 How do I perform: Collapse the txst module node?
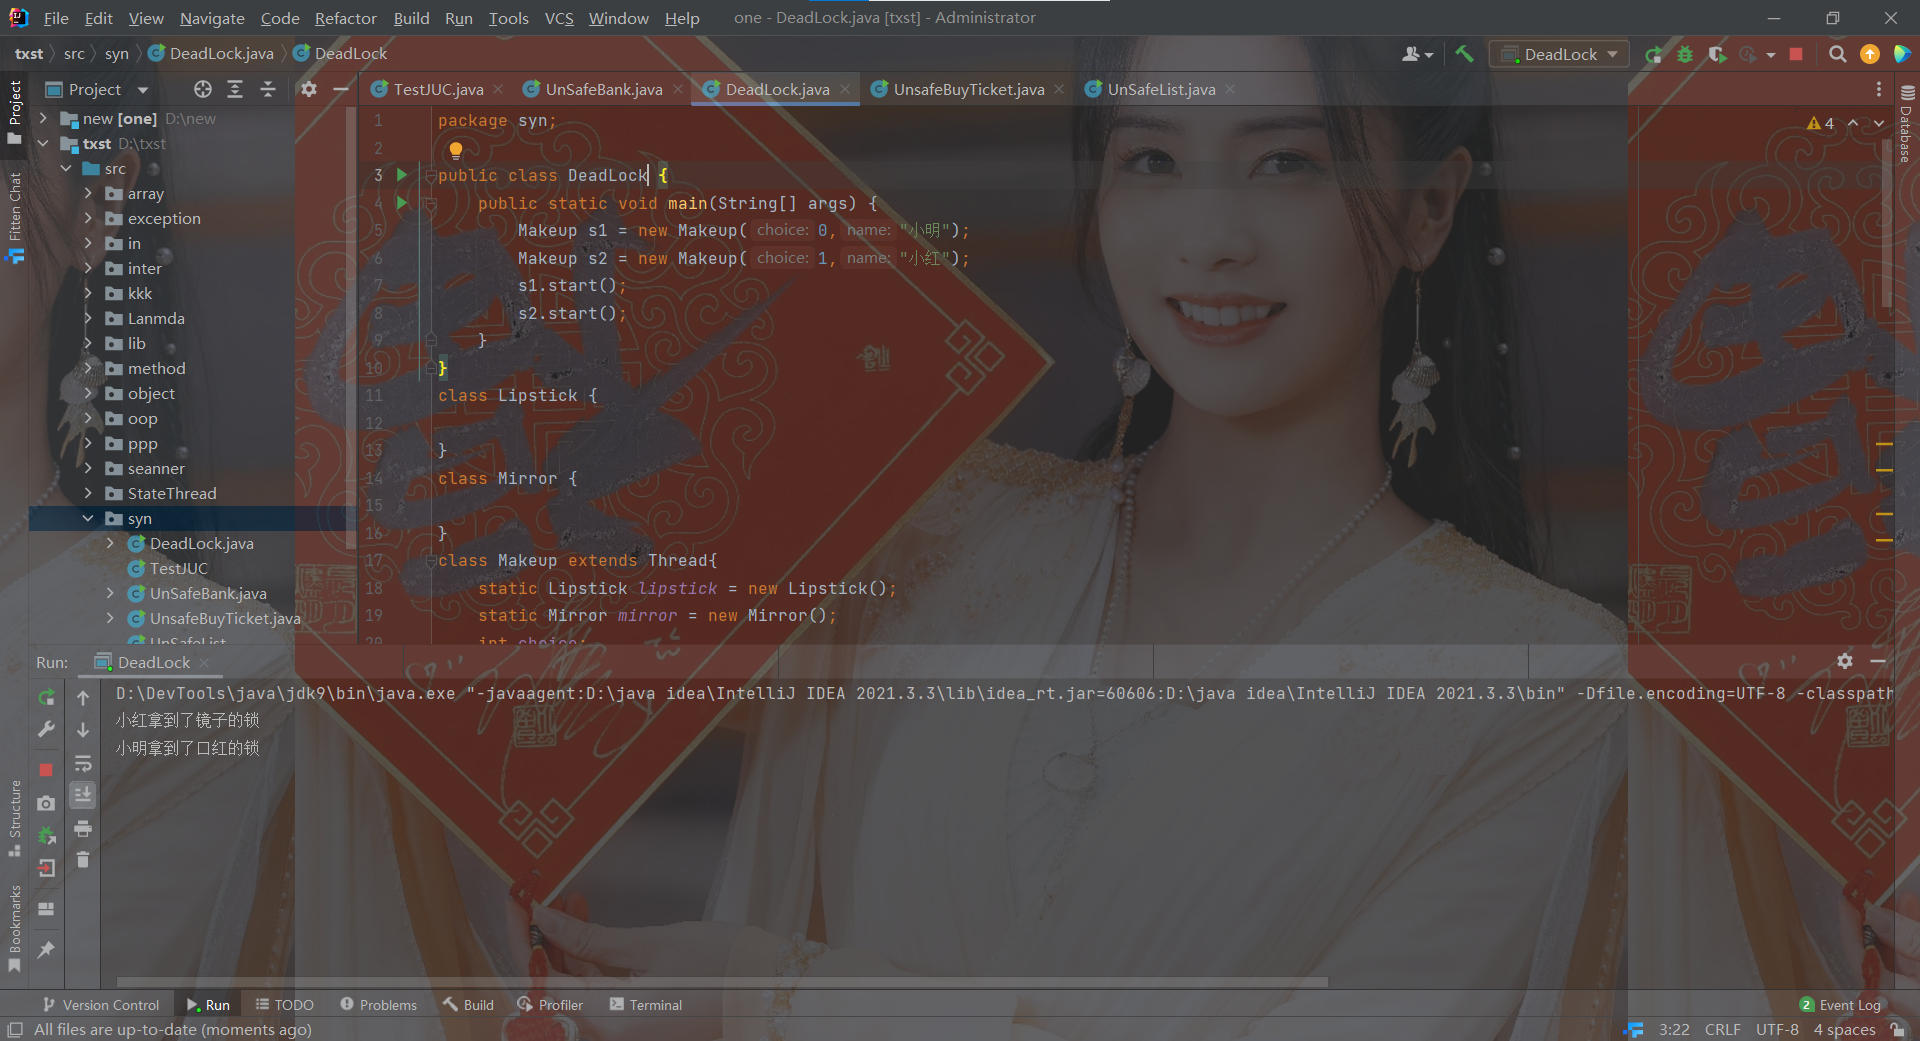pyautogui.click(x=43, y=143)
